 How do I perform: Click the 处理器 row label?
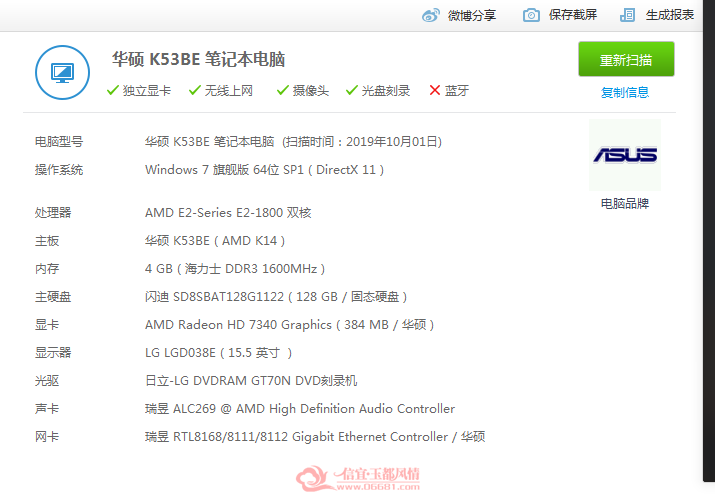(53, 213)
